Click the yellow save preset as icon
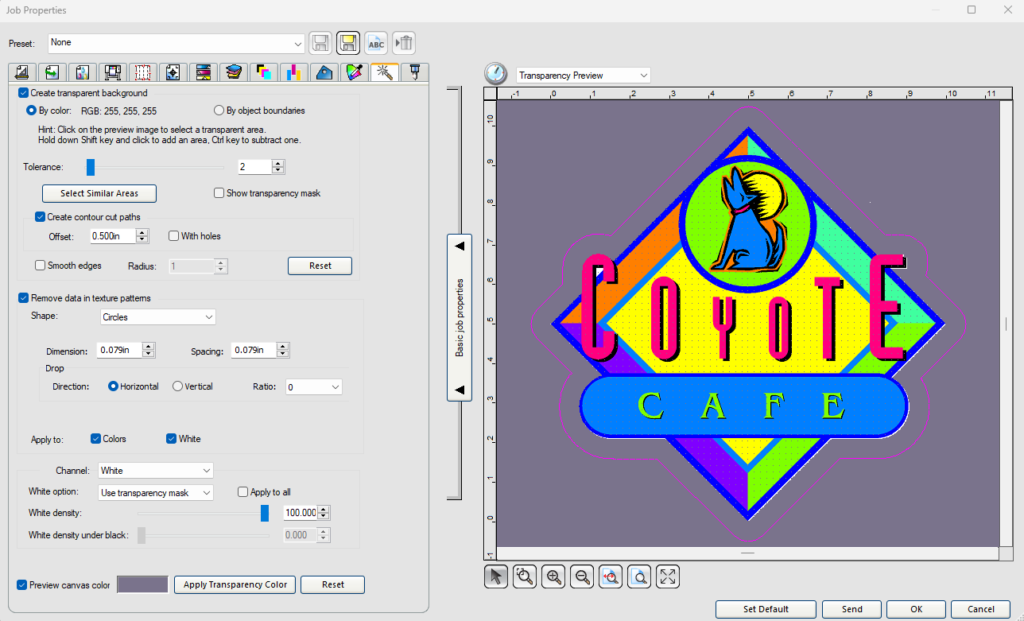 pos(348,43)
